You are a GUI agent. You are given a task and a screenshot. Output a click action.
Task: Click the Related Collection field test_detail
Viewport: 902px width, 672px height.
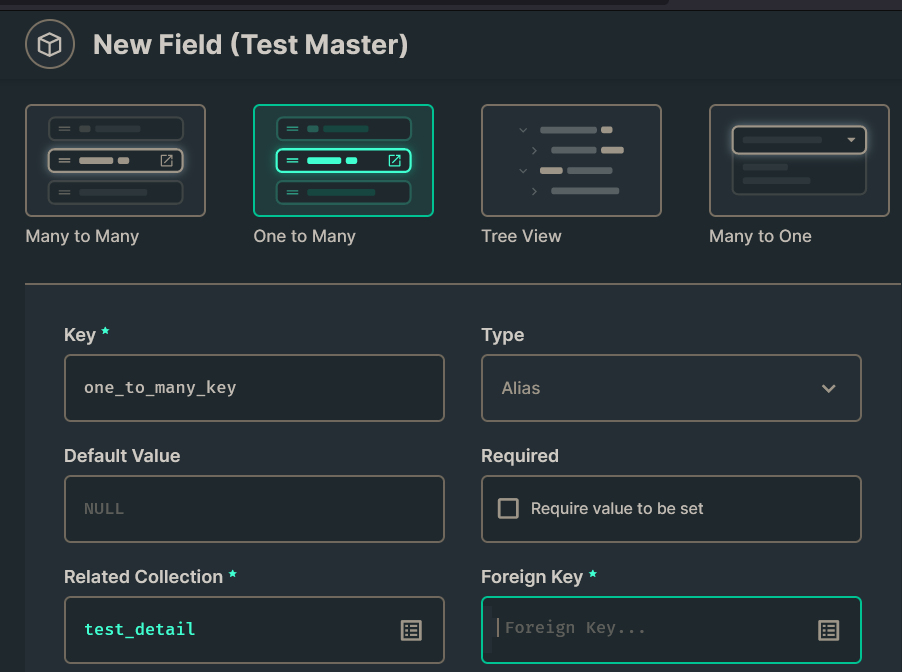[254, 630]
